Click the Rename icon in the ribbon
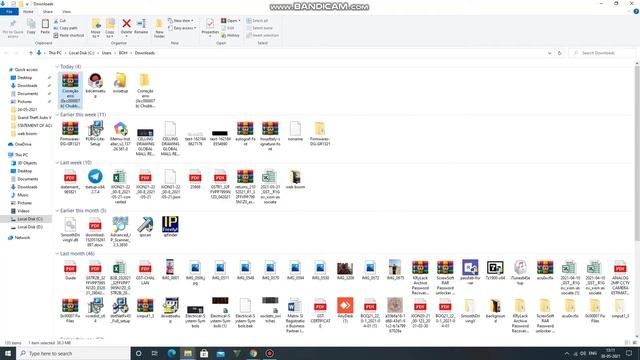This screenshot has width=640, height=360. pos(141,24)
